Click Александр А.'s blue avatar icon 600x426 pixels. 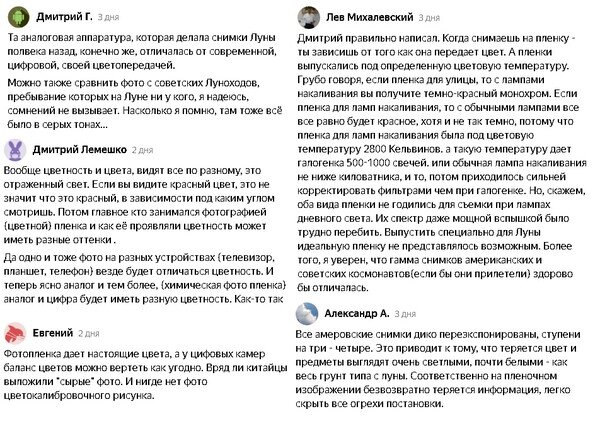click(312, 313)
